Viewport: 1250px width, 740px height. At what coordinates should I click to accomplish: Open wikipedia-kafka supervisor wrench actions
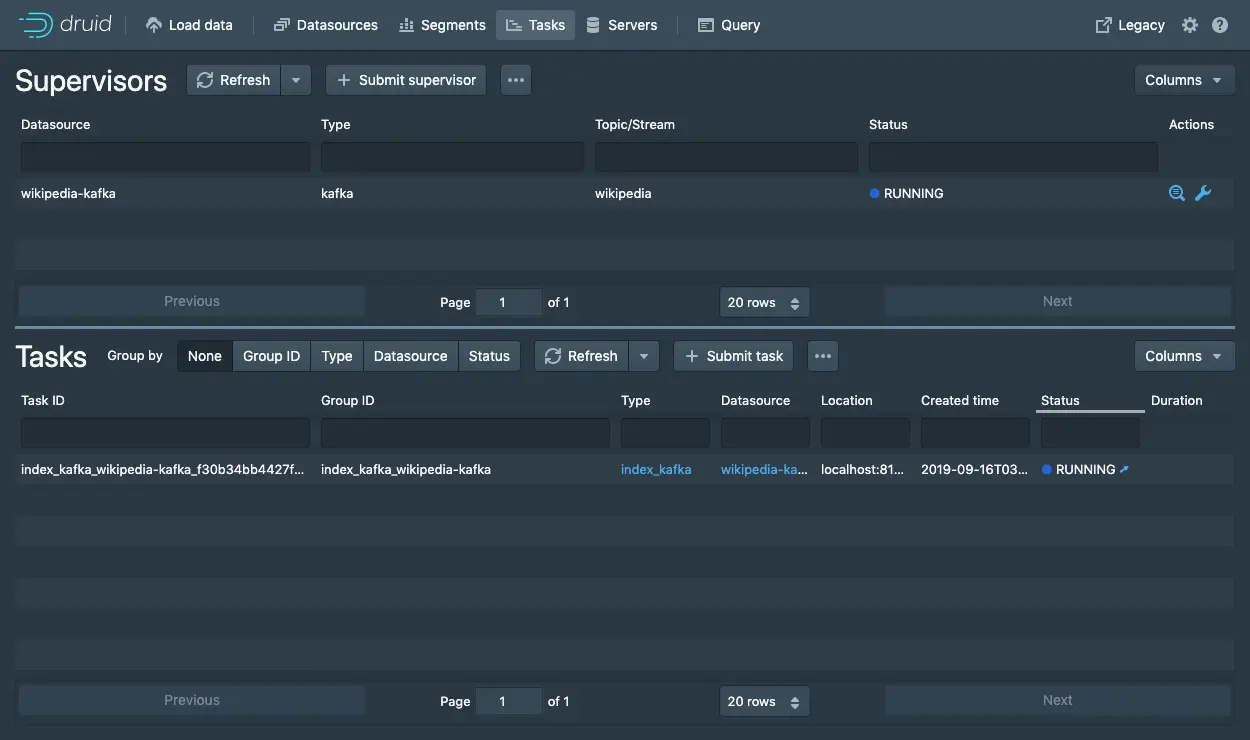[x=1203, y=193]
